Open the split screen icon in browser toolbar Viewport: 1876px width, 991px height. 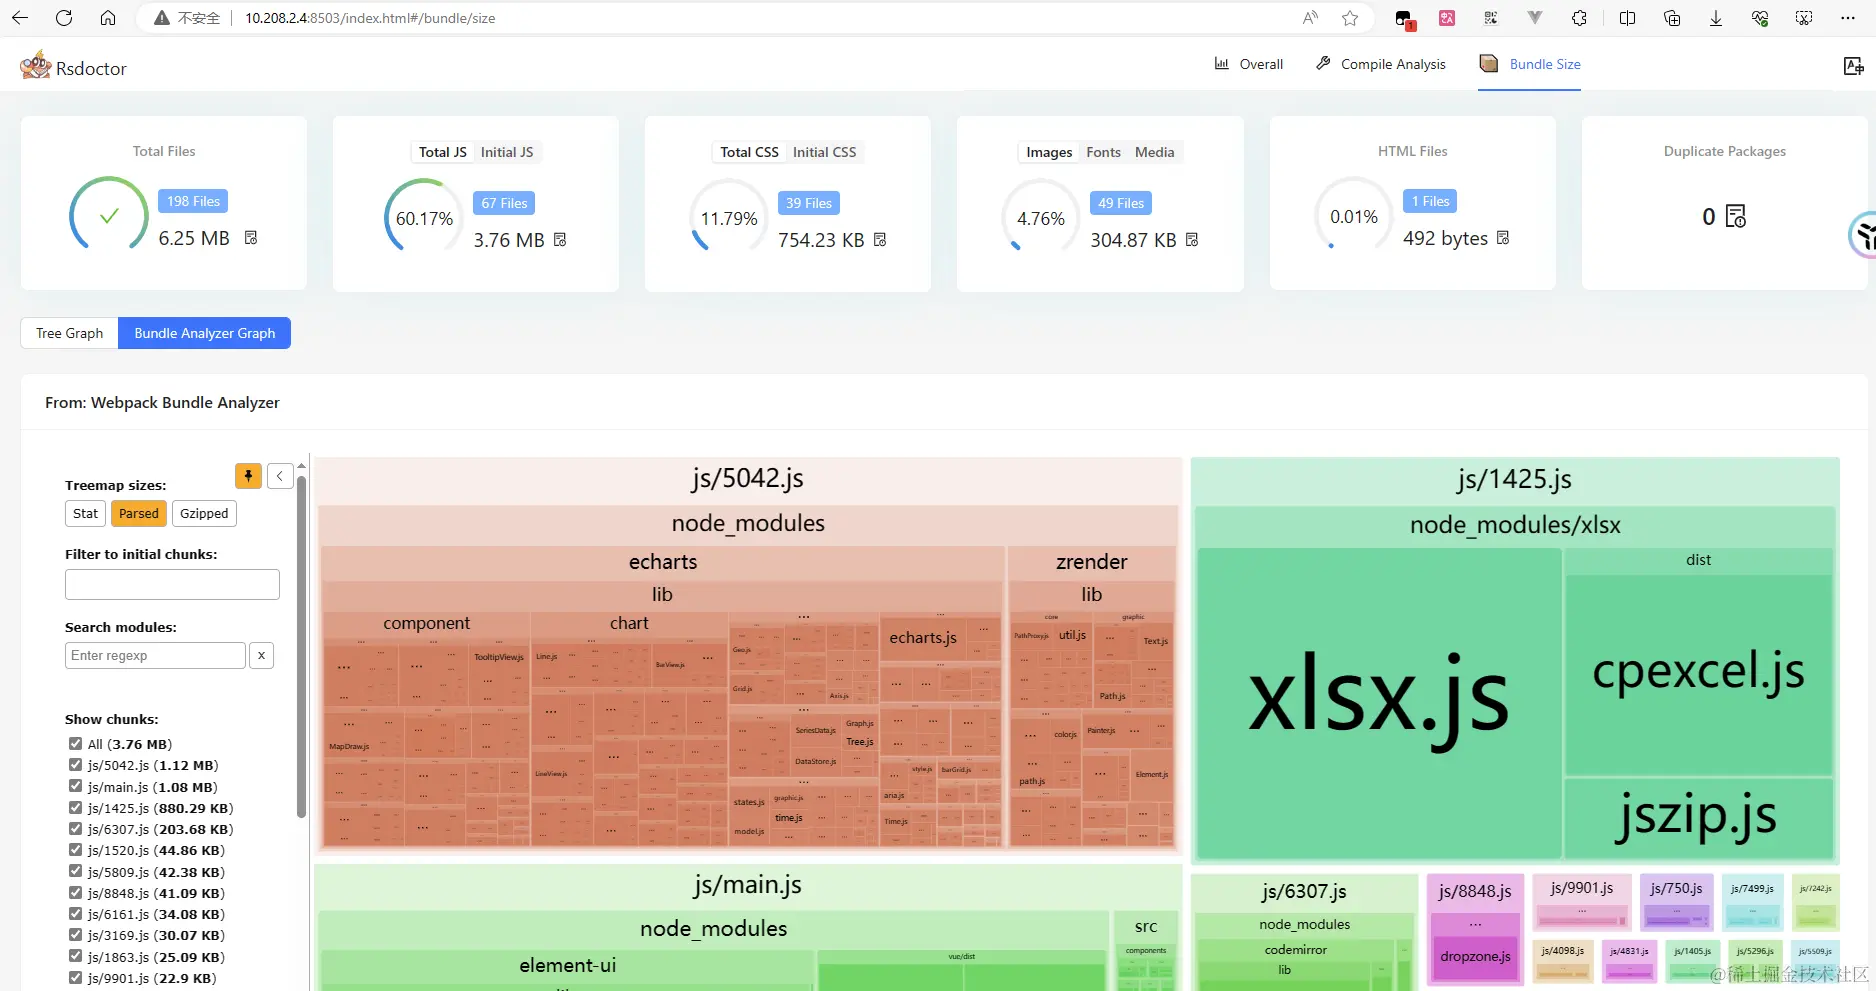tap(1627, 18)
